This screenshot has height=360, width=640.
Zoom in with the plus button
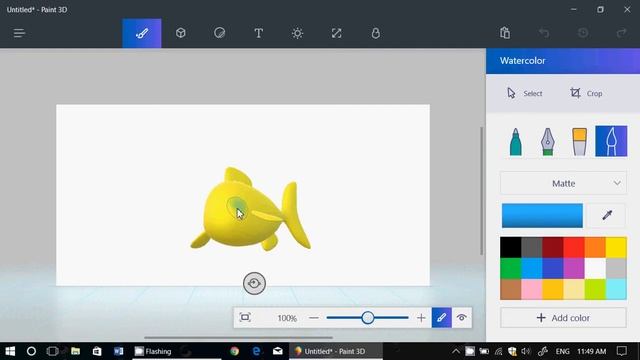click(421, 318)
